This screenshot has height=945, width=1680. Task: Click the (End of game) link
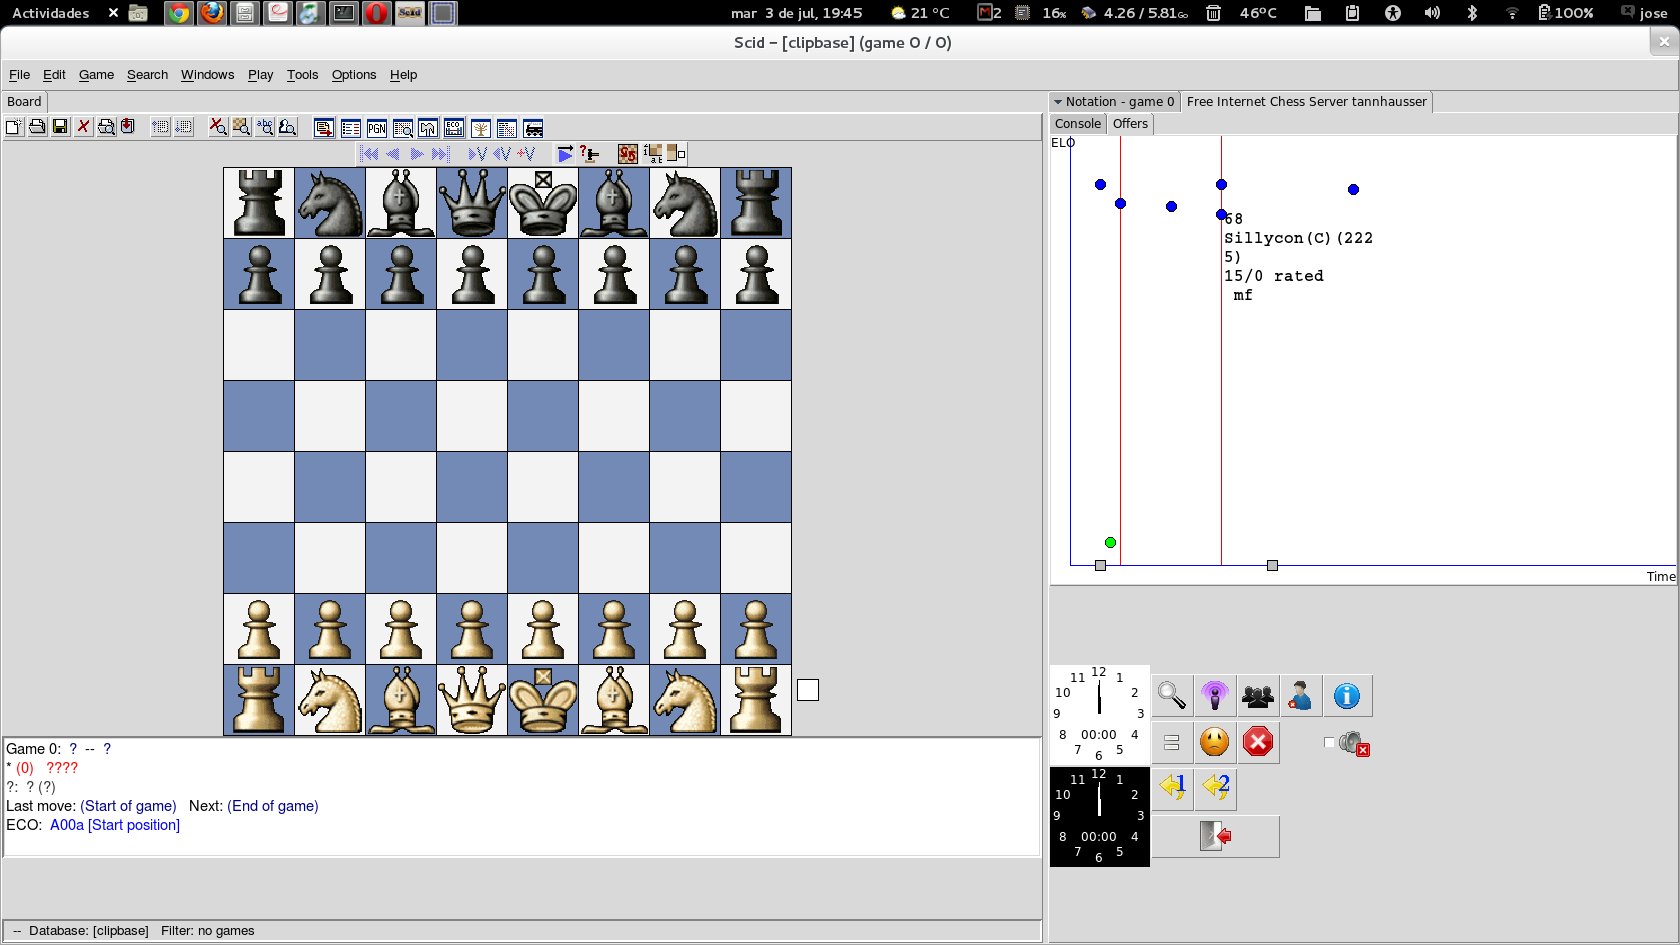pyautogui.click(x=273, y=806)
